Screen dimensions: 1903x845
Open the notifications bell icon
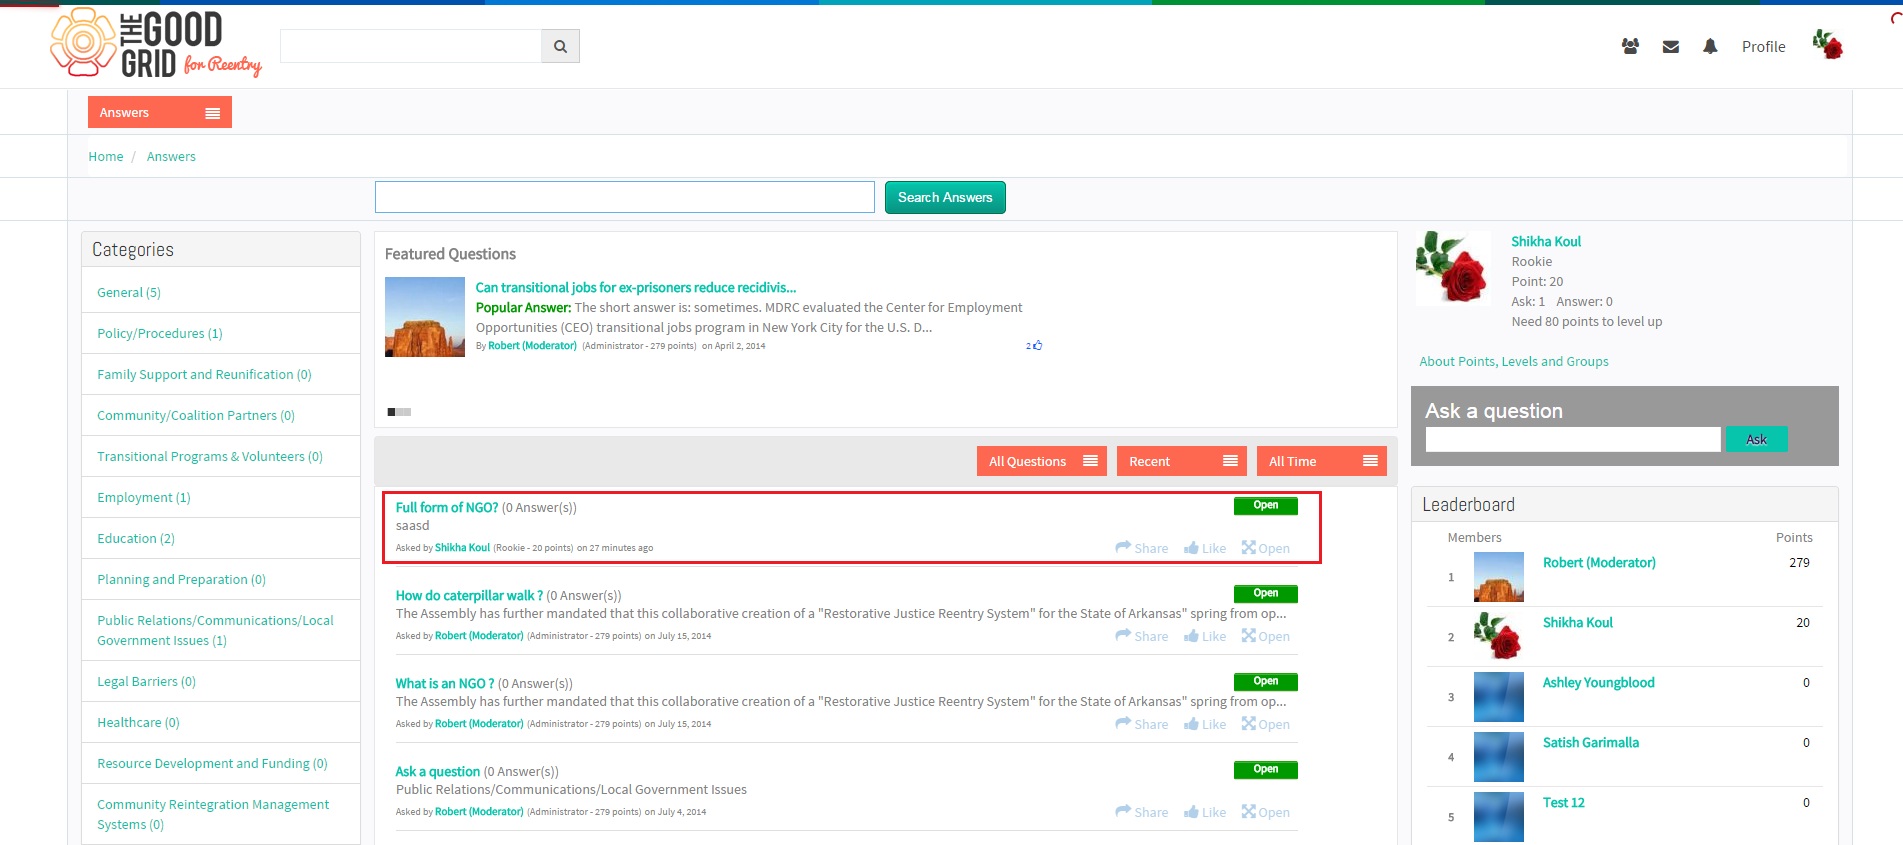1710,46
